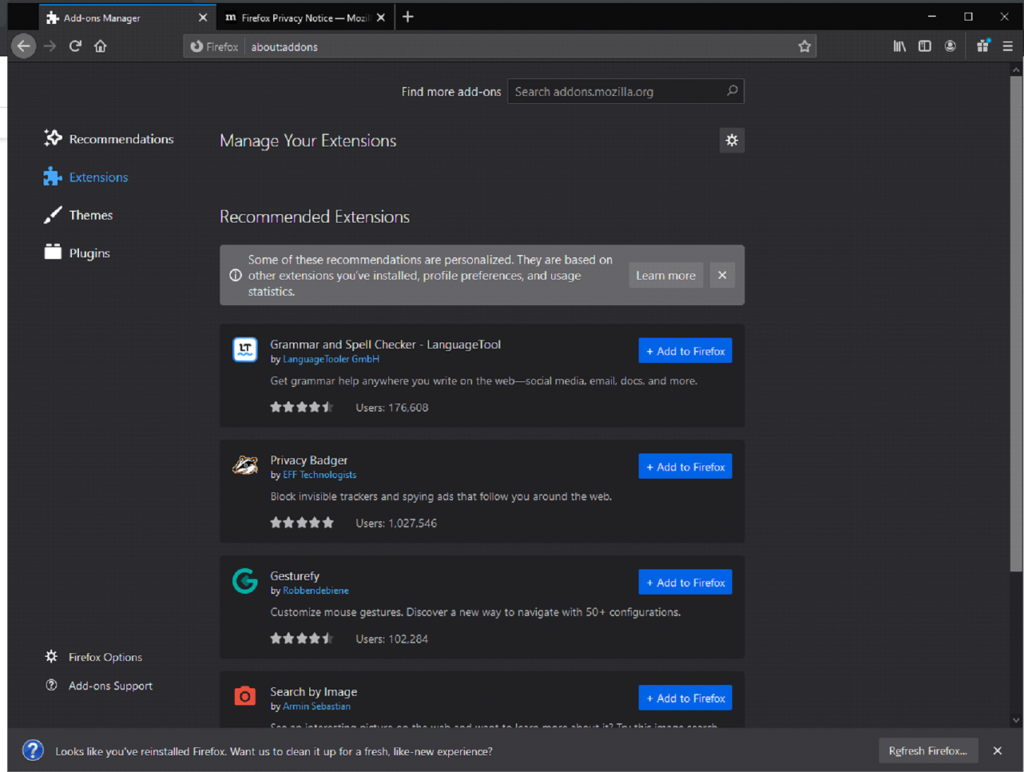The width and height of the screenshot is (1024, 772).
Task: Open the Plugins sidebar section
Action: coord(76,253)
